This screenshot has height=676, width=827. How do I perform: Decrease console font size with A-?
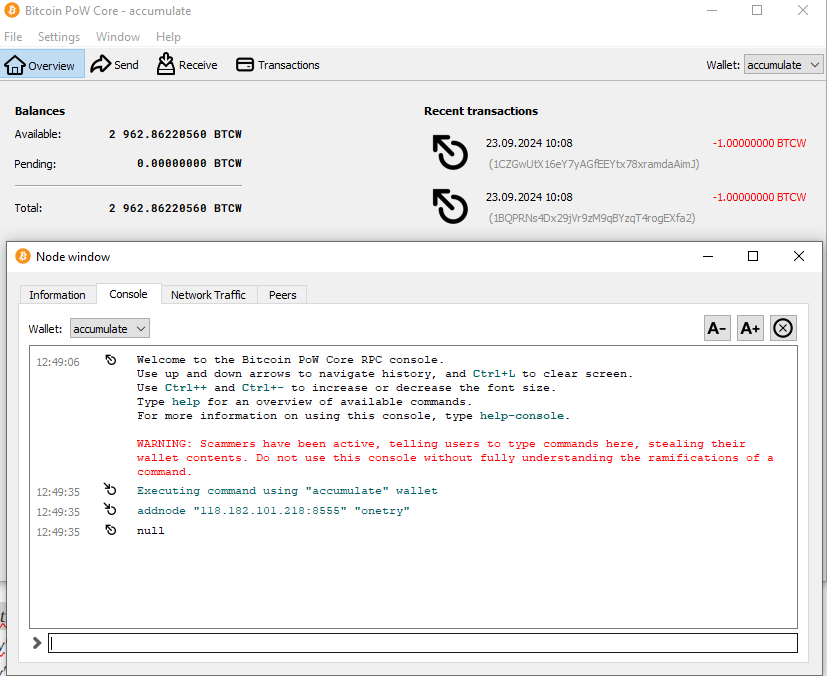(x=717, y=328)
